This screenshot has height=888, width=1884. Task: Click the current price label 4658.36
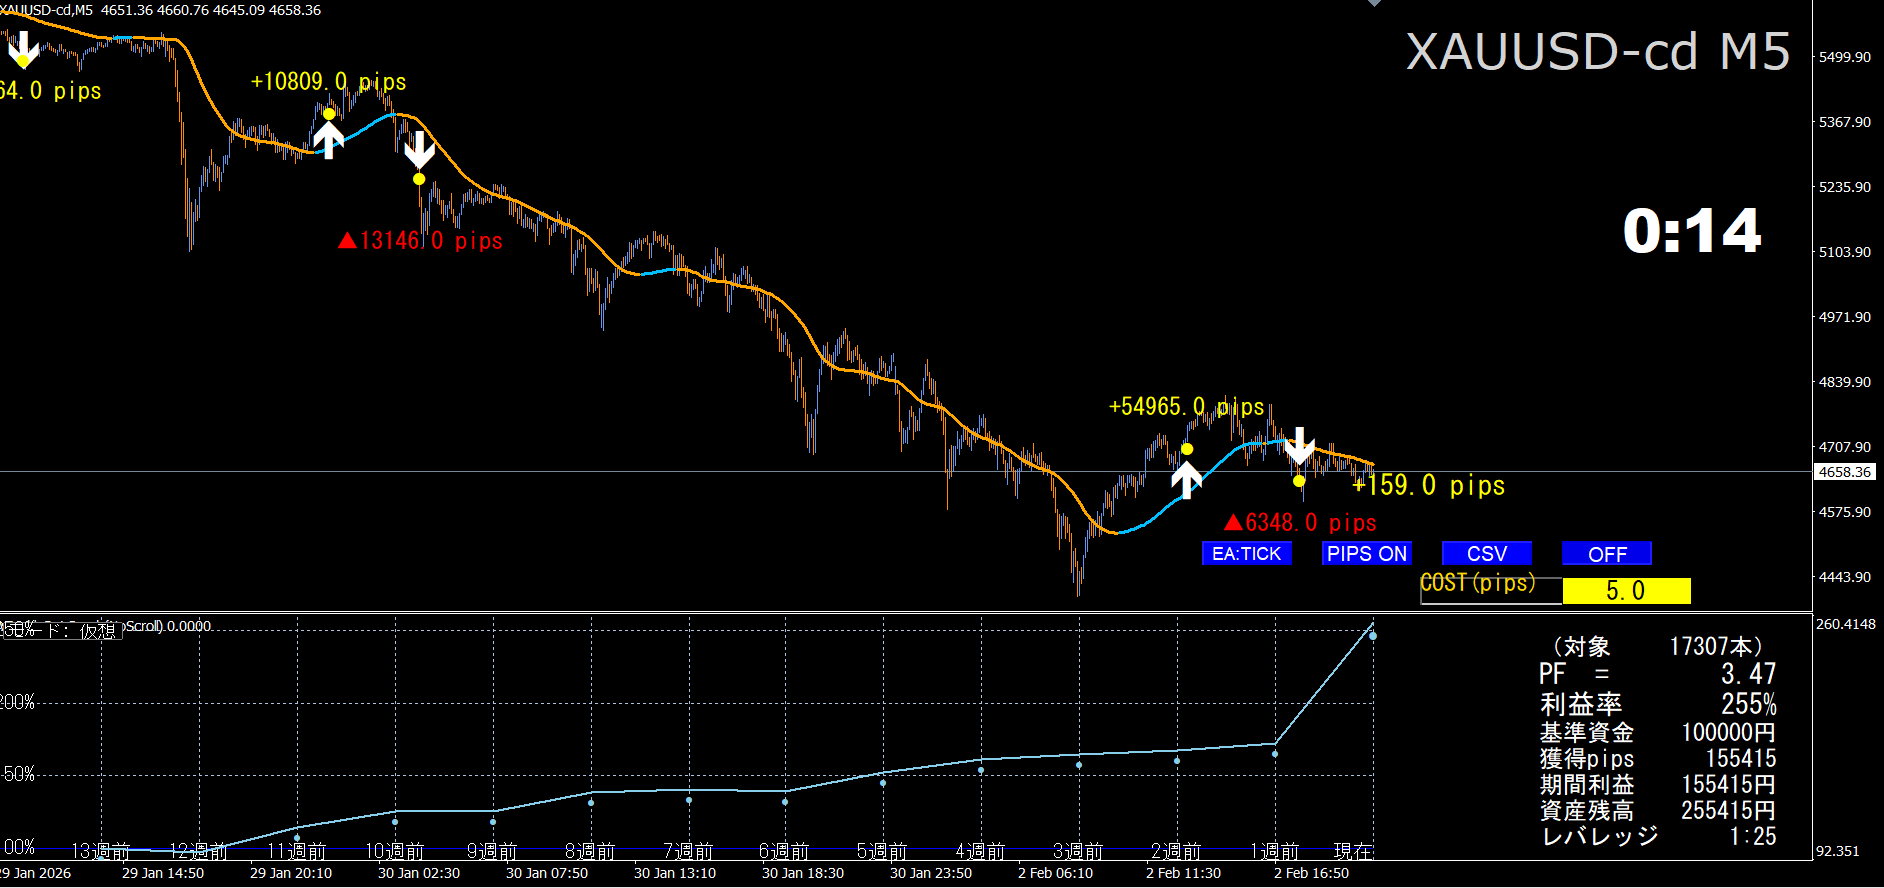click(x=1845, y=472)
